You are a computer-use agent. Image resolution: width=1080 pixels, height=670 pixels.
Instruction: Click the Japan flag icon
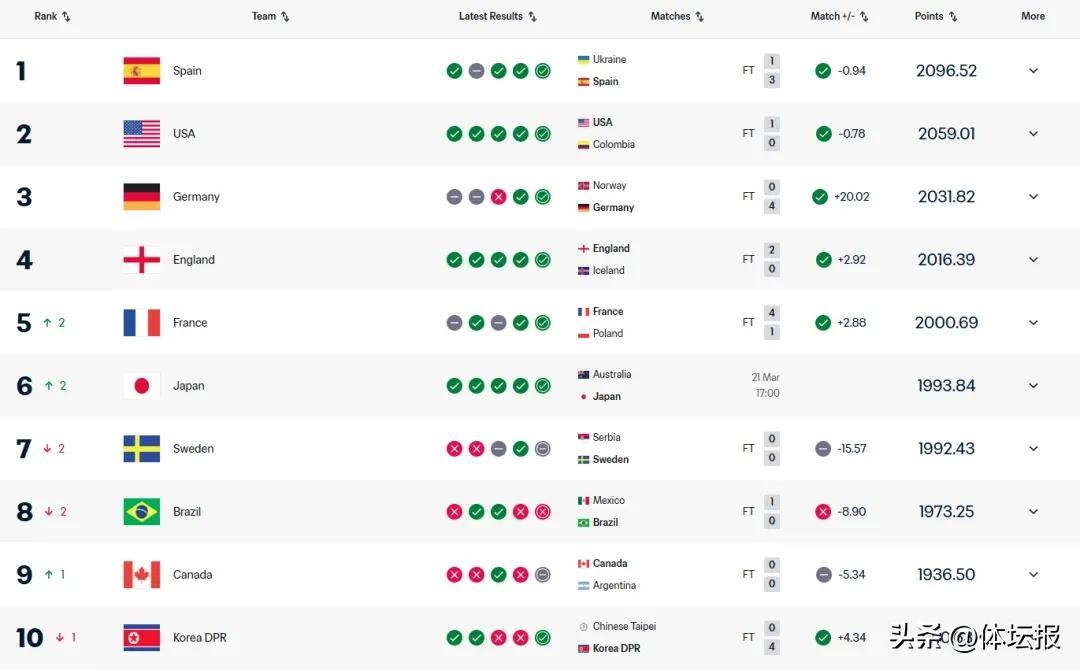coord(141,386)
